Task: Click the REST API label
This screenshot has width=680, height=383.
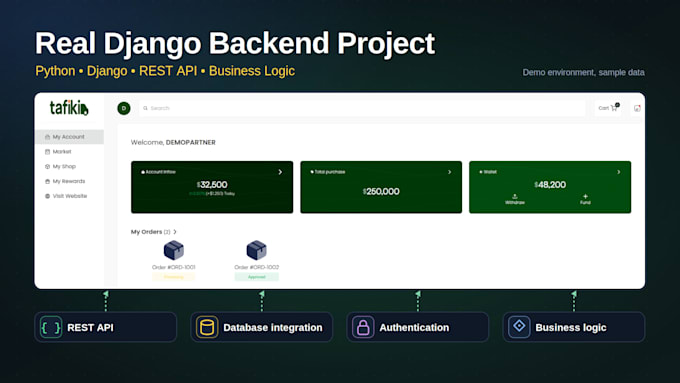Action: click(90, 327)
